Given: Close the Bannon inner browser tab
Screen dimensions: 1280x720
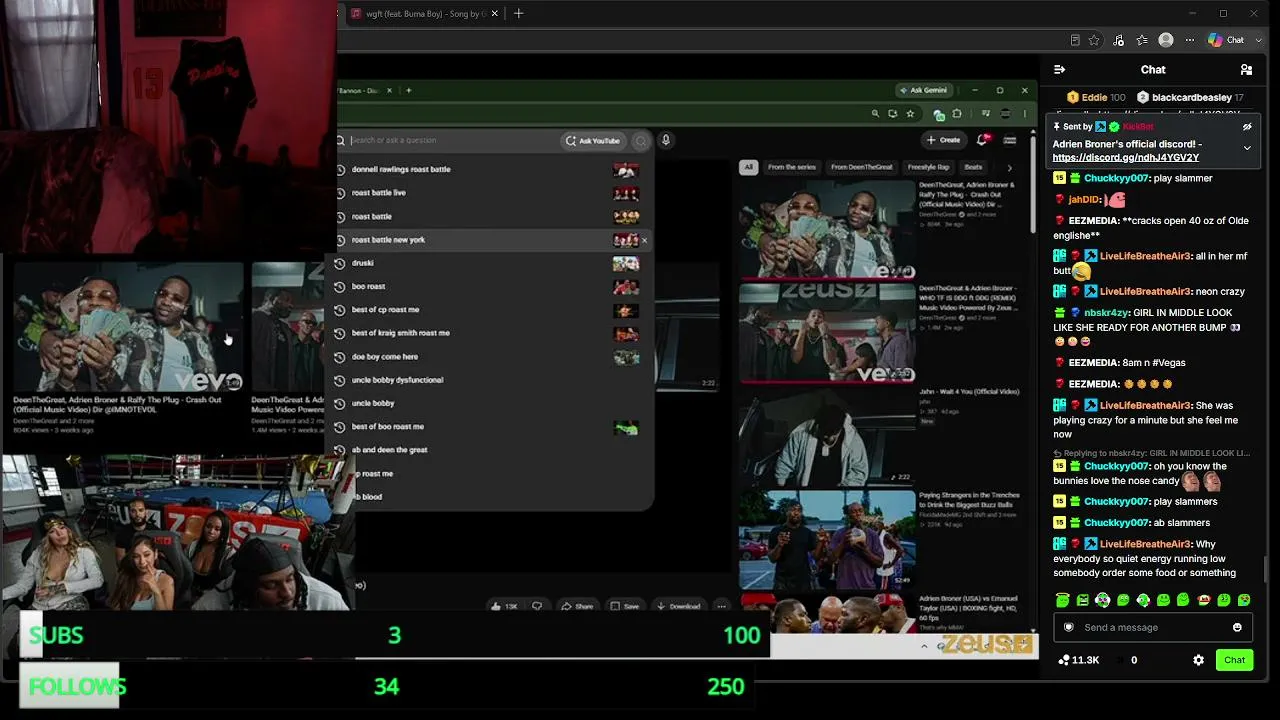Looking at the screenshot, I should pos(389,90).
